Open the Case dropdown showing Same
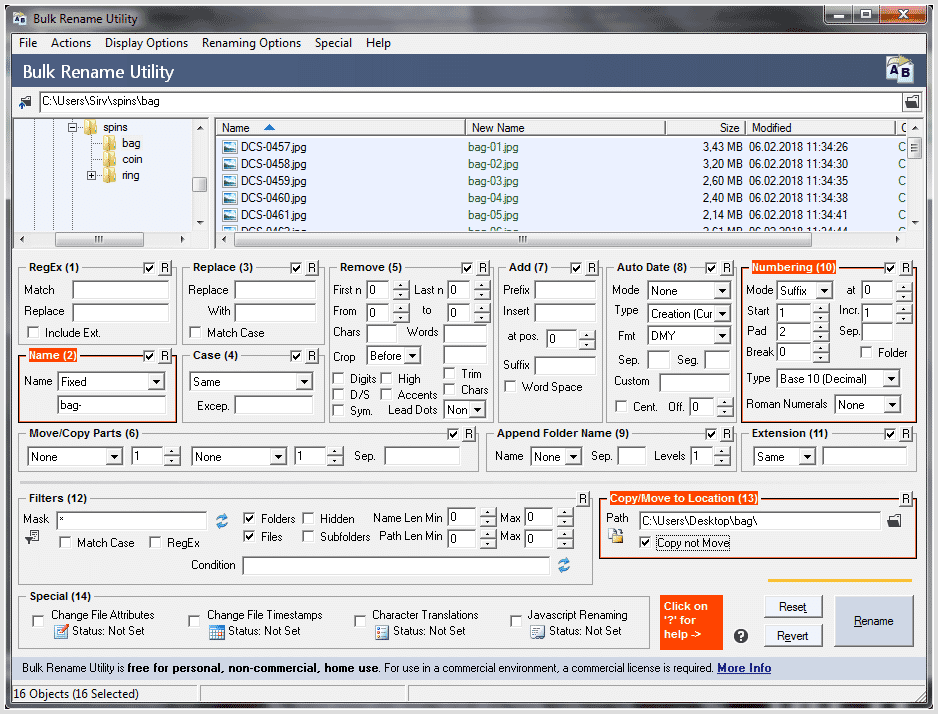 [304, 382]
